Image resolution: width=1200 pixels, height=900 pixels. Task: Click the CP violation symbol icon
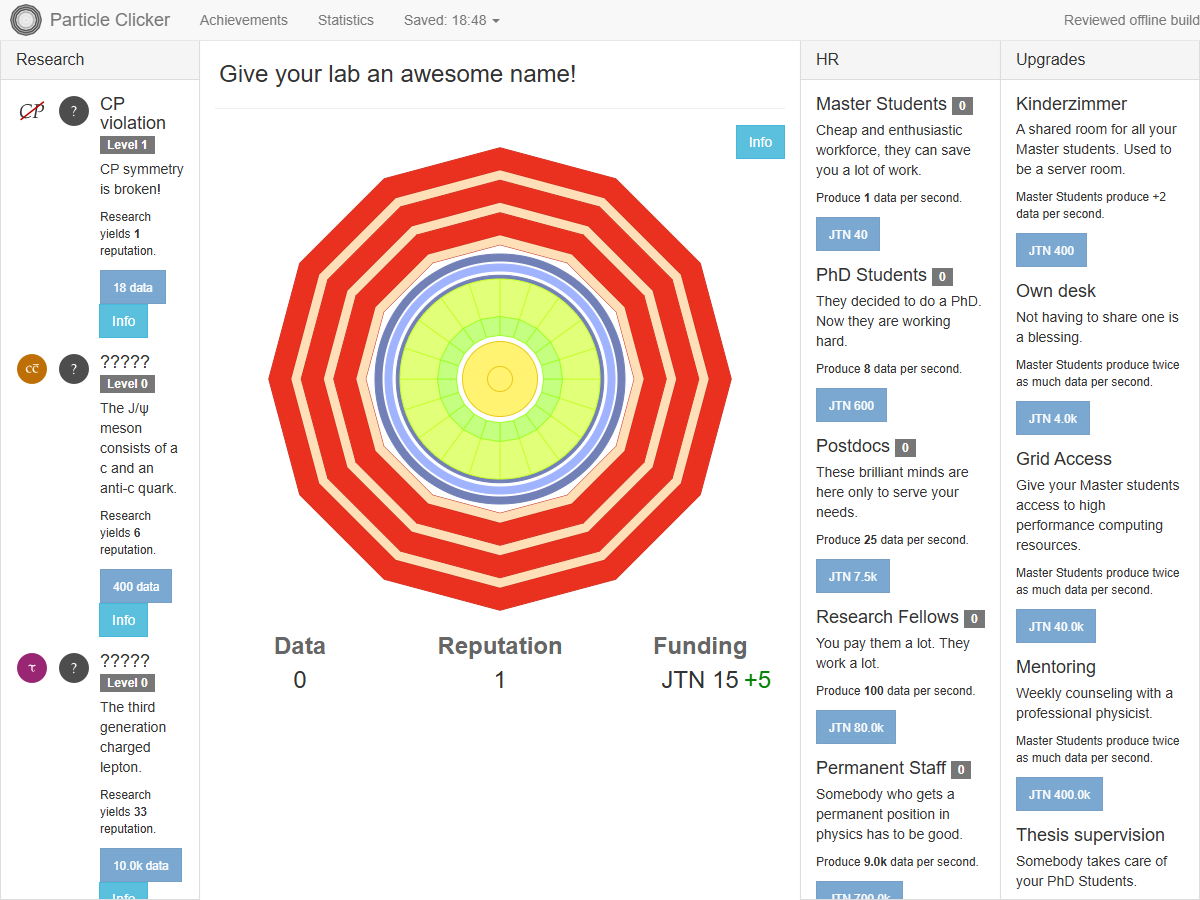click(x=32, y=111)
